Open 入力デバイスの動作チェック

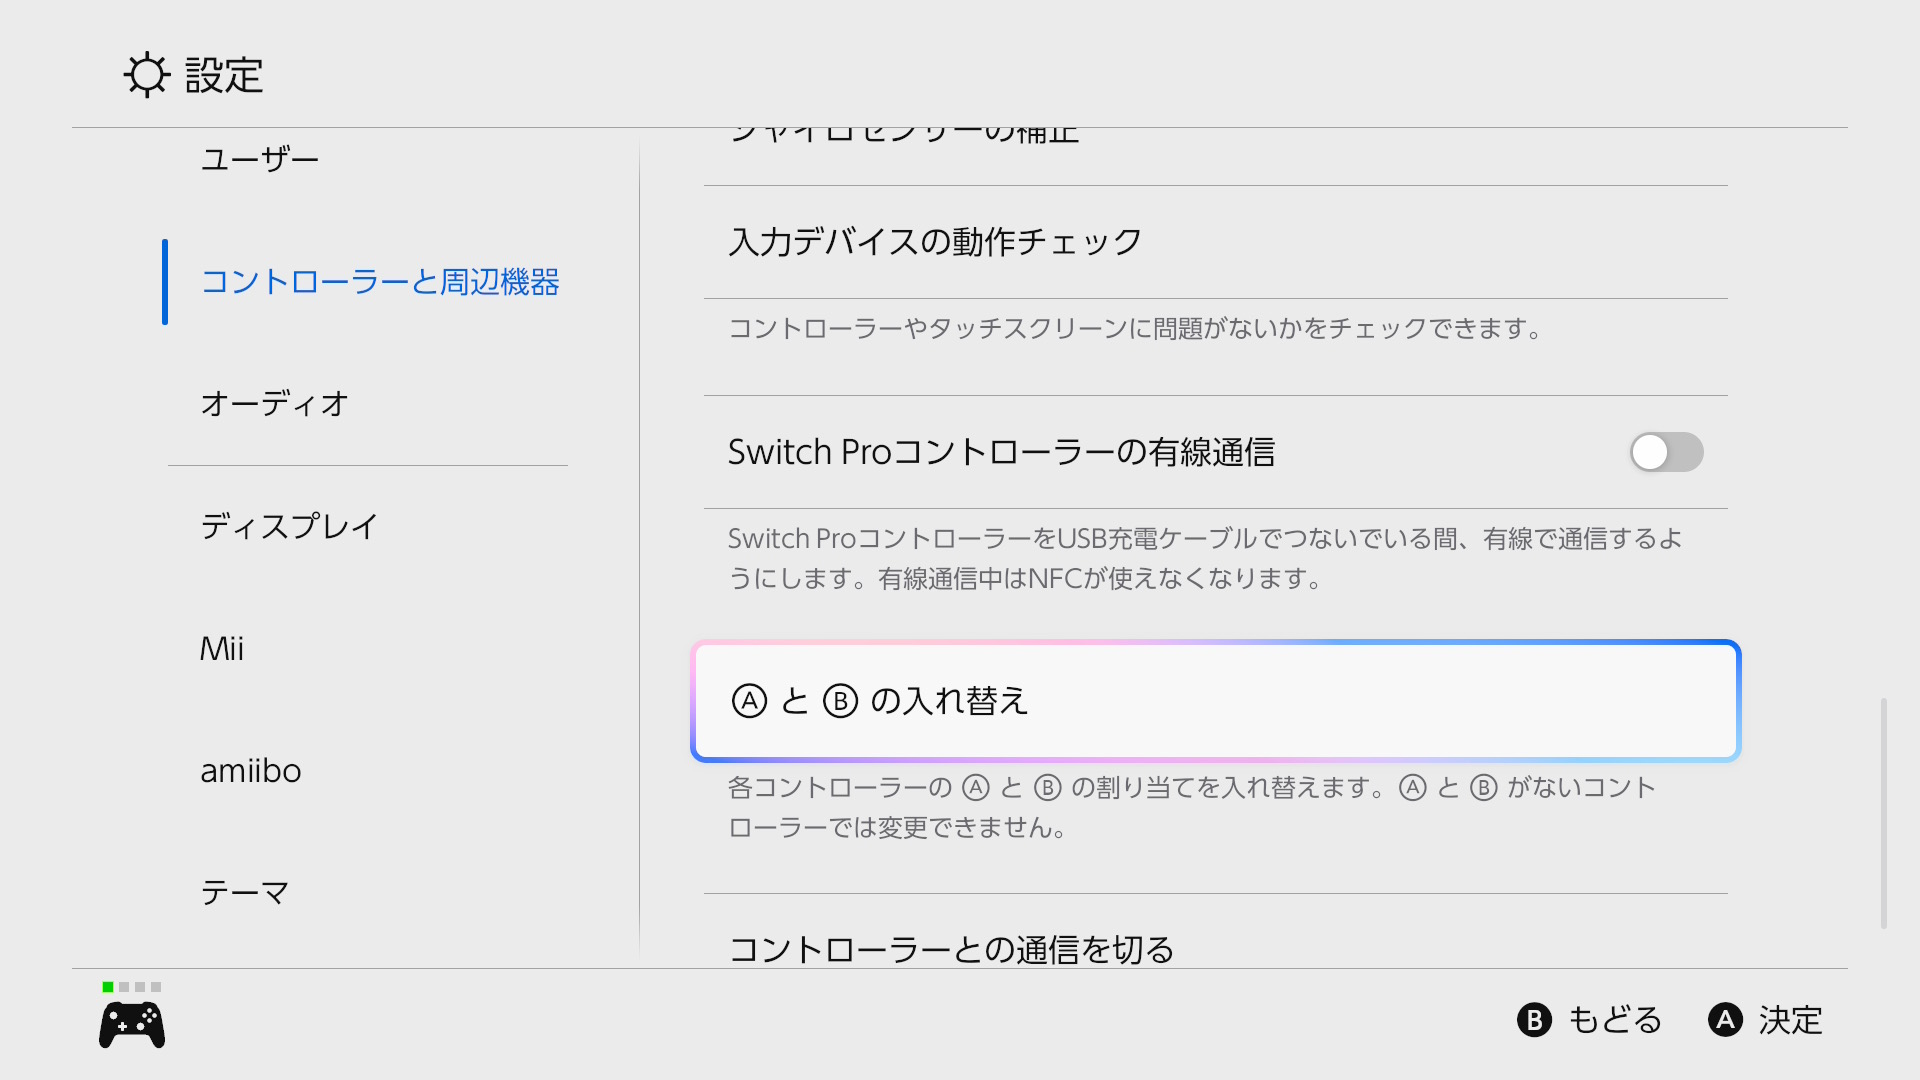tap(1216, 242)
